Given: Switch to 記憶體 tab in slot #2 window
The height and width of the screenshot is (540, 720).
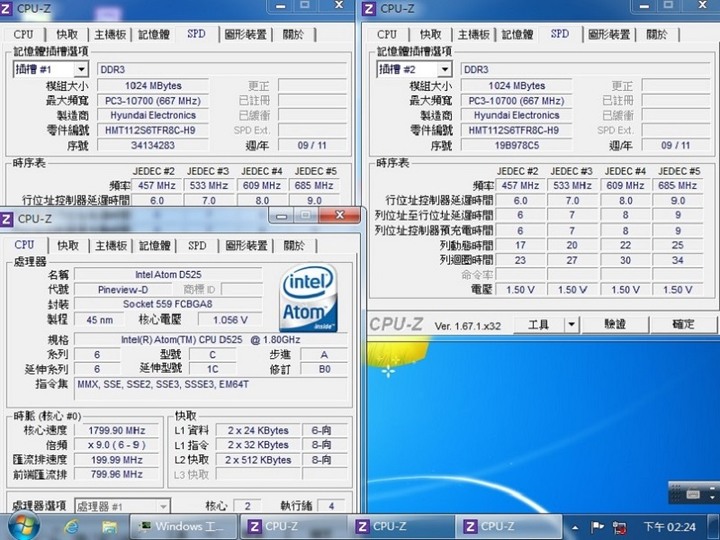Looking at the screenshot, I should [518, 34].
